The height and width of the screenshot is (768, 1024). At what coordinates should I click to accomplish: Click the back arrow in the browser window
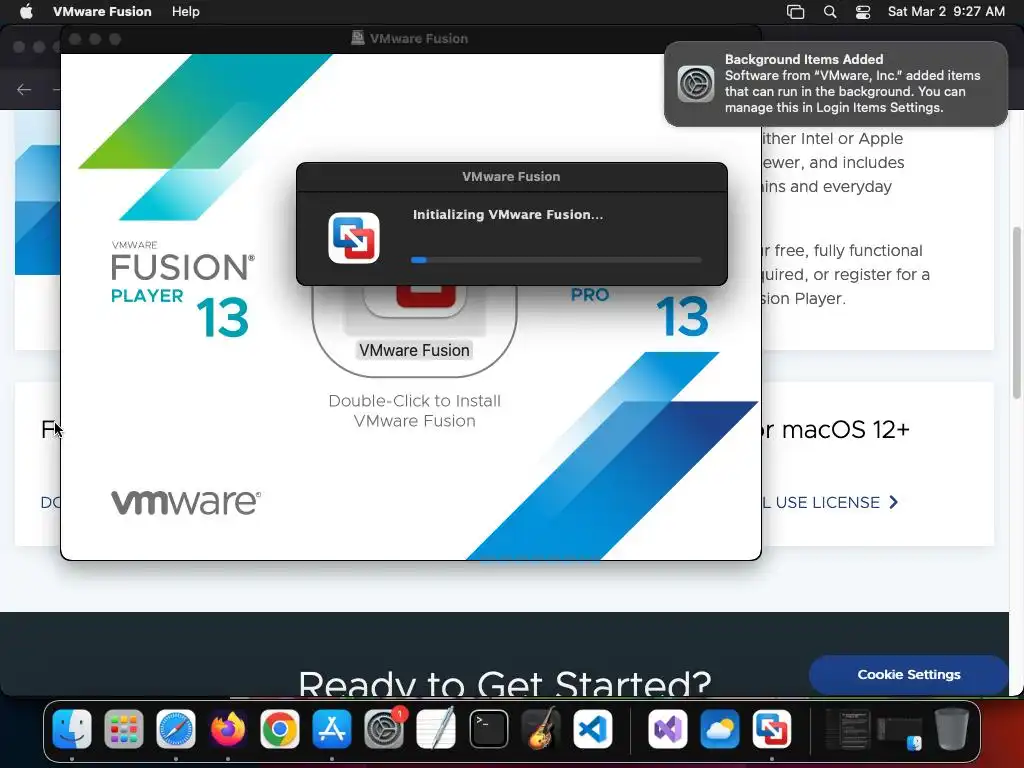point(24,89)
